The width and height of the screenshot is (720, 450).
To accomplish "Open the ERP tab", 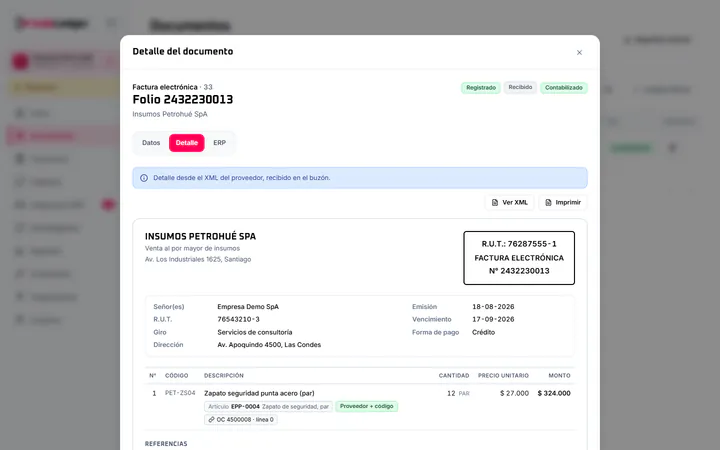I will [x=219, y=143].
